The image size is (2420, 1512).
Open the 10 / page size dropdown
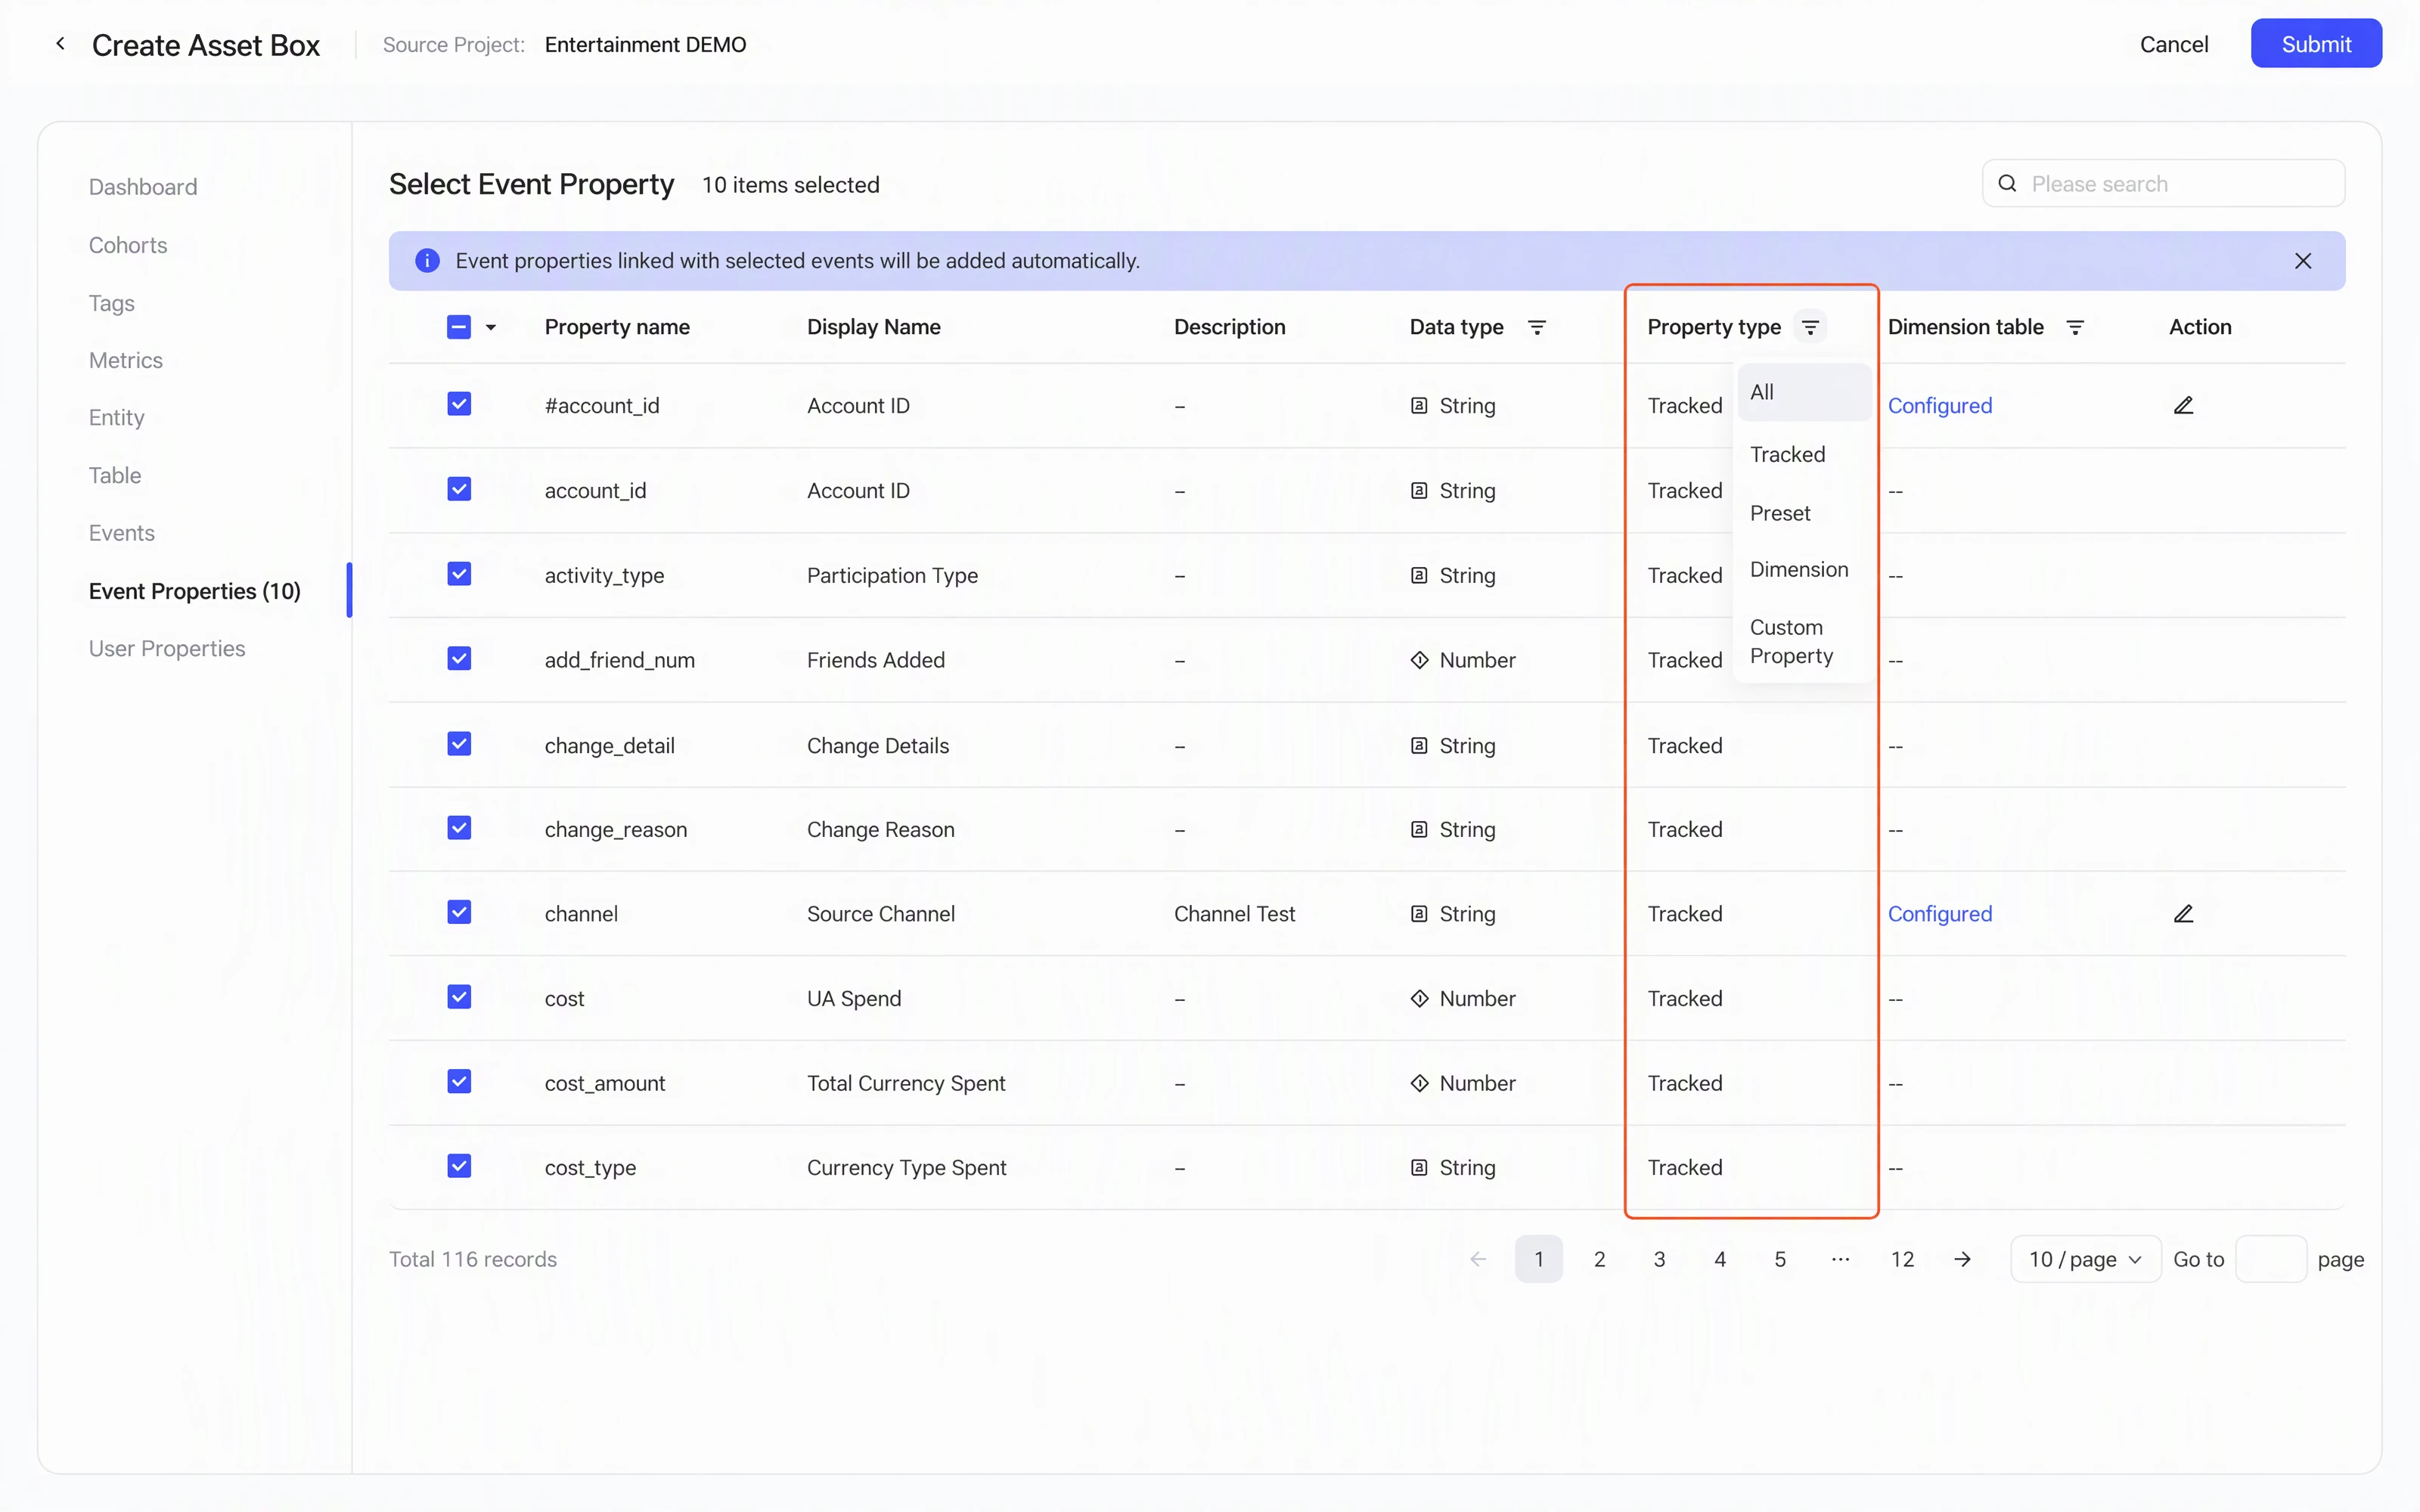2085,1259
